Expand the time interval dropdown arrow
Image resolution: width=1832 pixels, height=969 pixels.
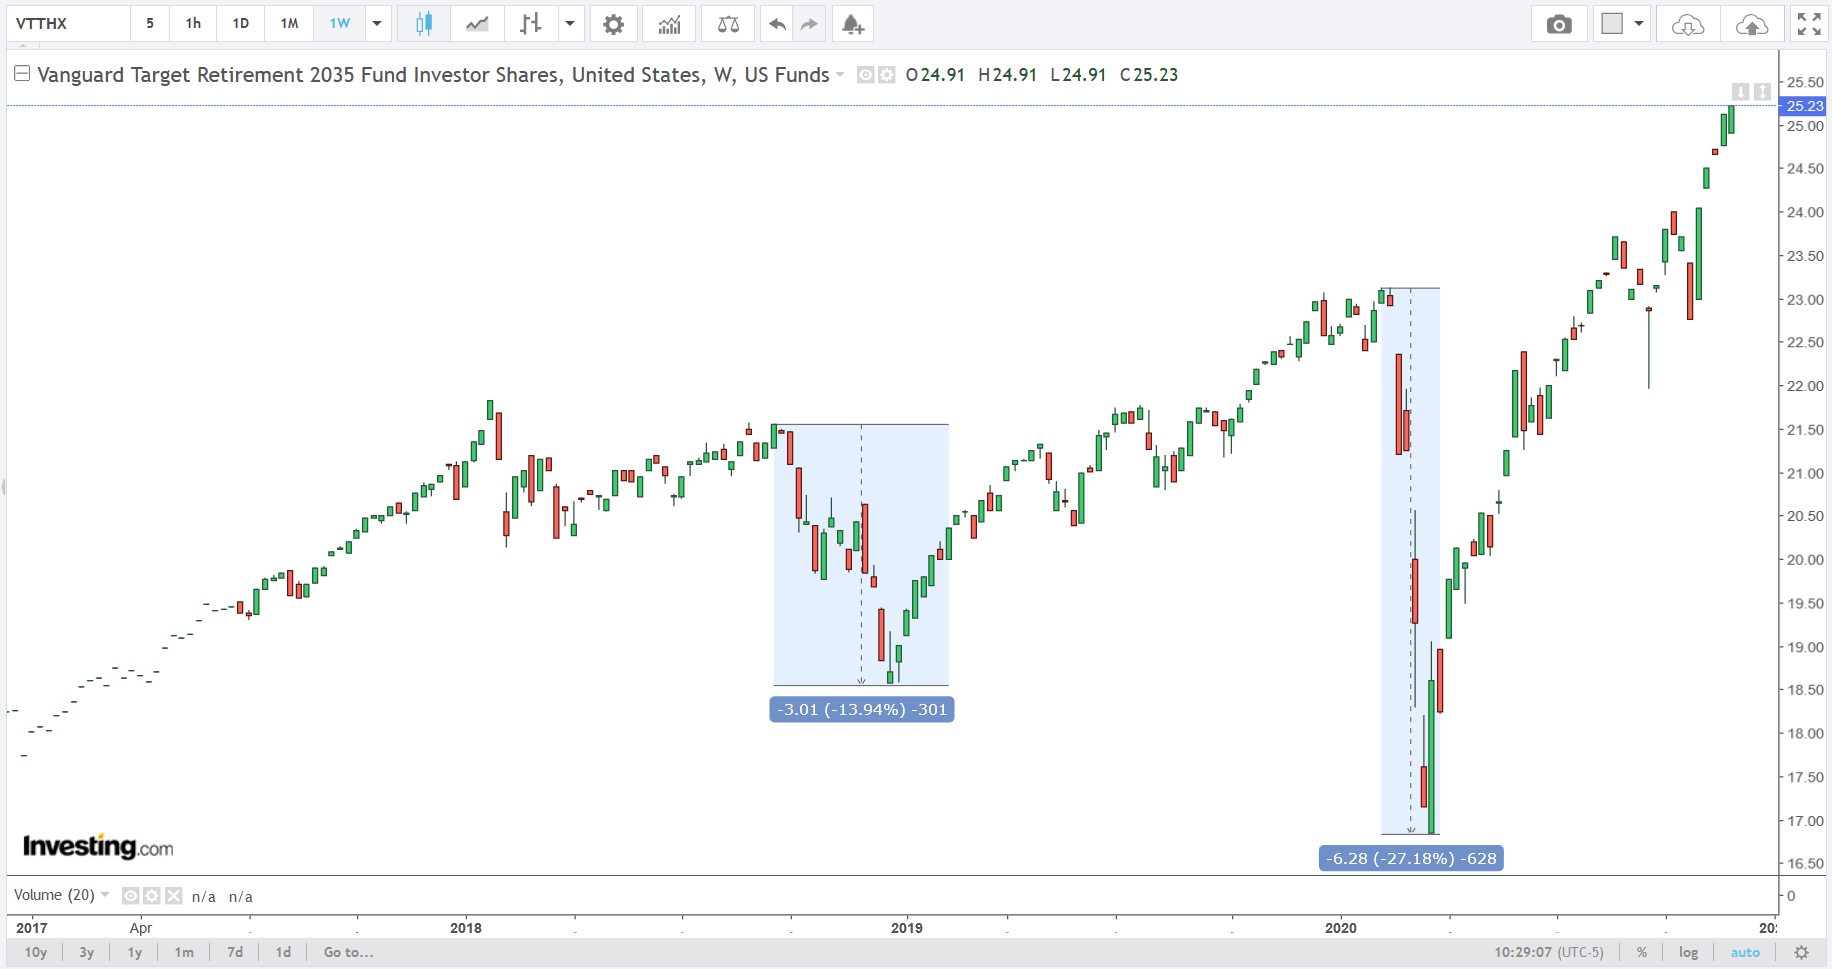coord(377,24)
